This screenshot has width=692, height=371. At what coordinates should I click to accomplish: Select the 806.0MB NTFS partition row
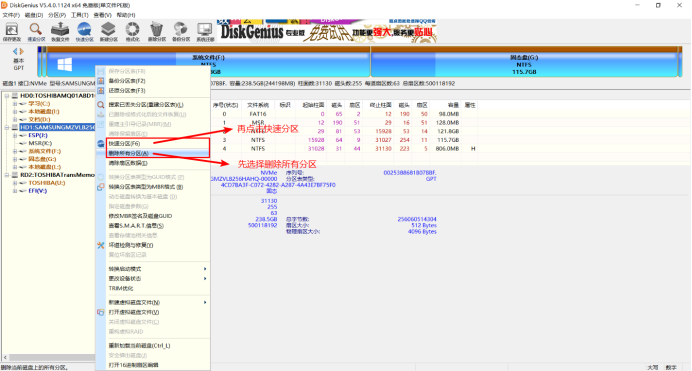[344, 149]
